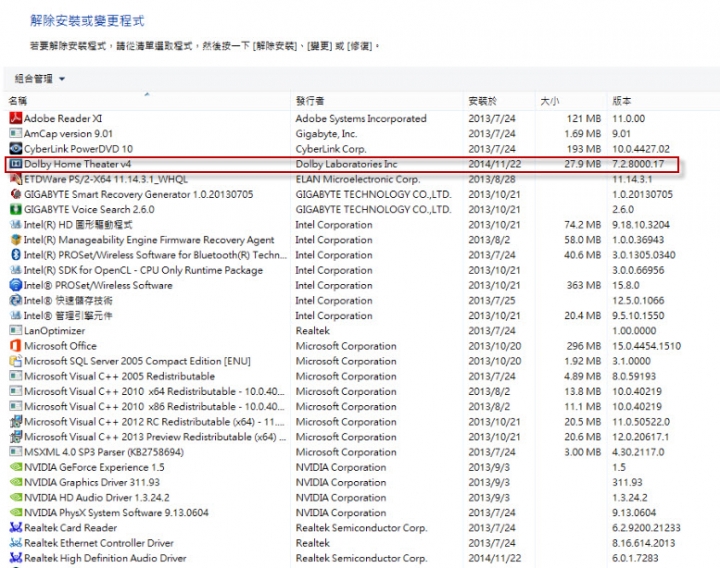Click the GIGABYTE Voice Search icon
The height and width of the screenshot is (568, 720).
pos(16,209)
